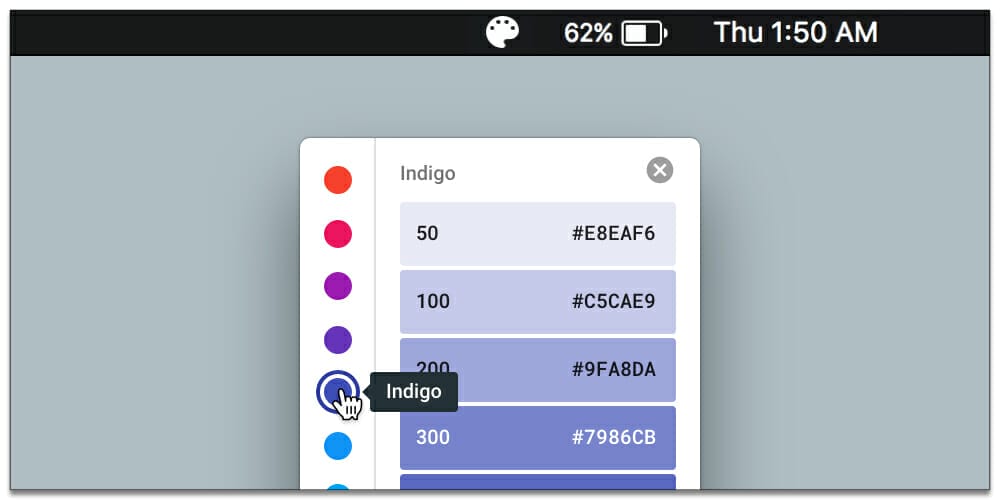The image size is (1000, 500).
Task: Click the #E8EAF6 hex code
Action: tap(614, 233)
